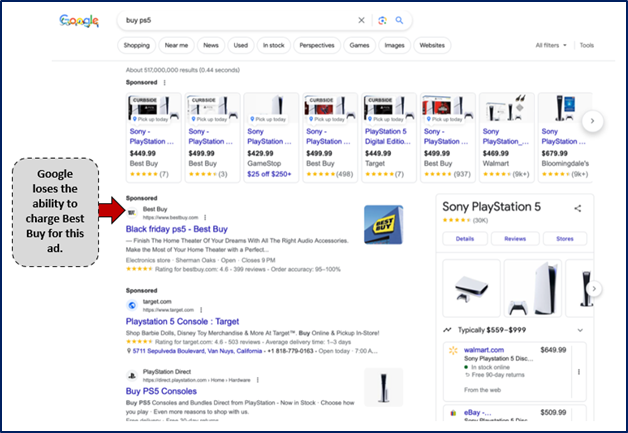Screen dimensions: 628x433
Task: Open the $499.99 Best Buy card rated (937)
Action: [x=448, y=137]
